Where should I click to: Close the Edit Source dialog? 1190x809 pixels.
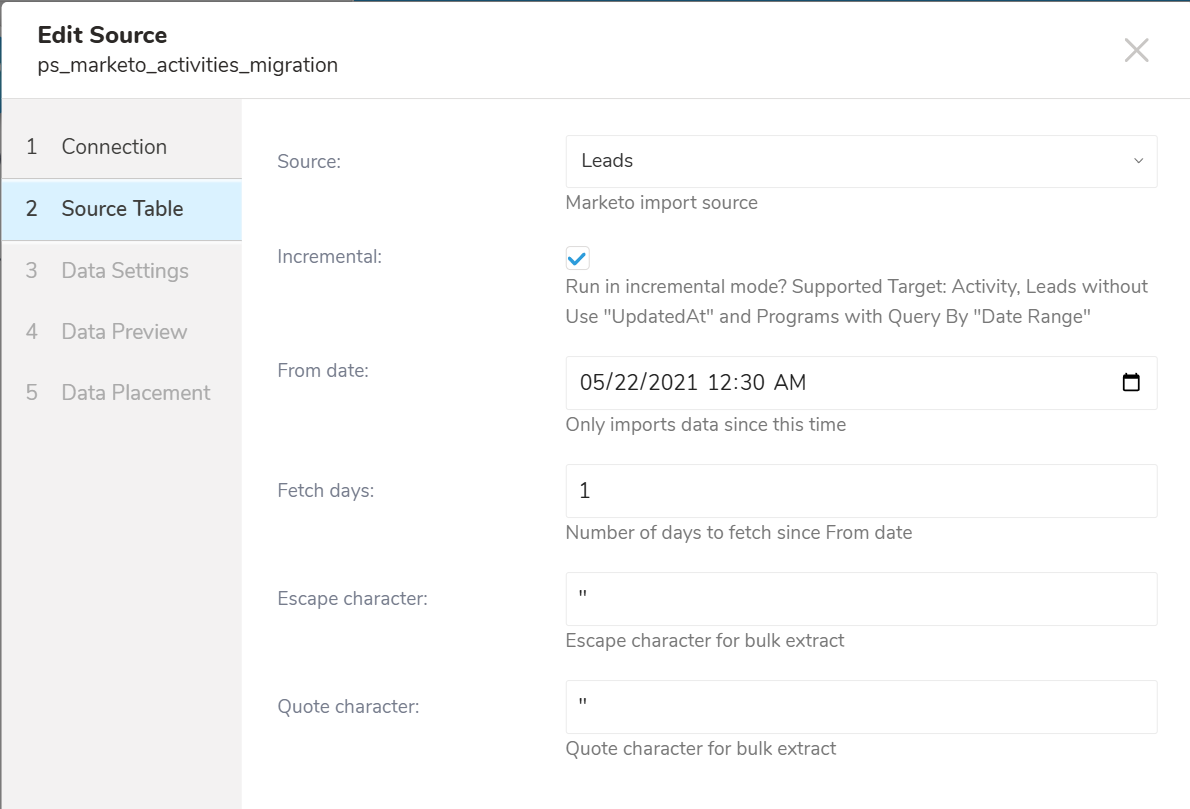(1136, 51)
